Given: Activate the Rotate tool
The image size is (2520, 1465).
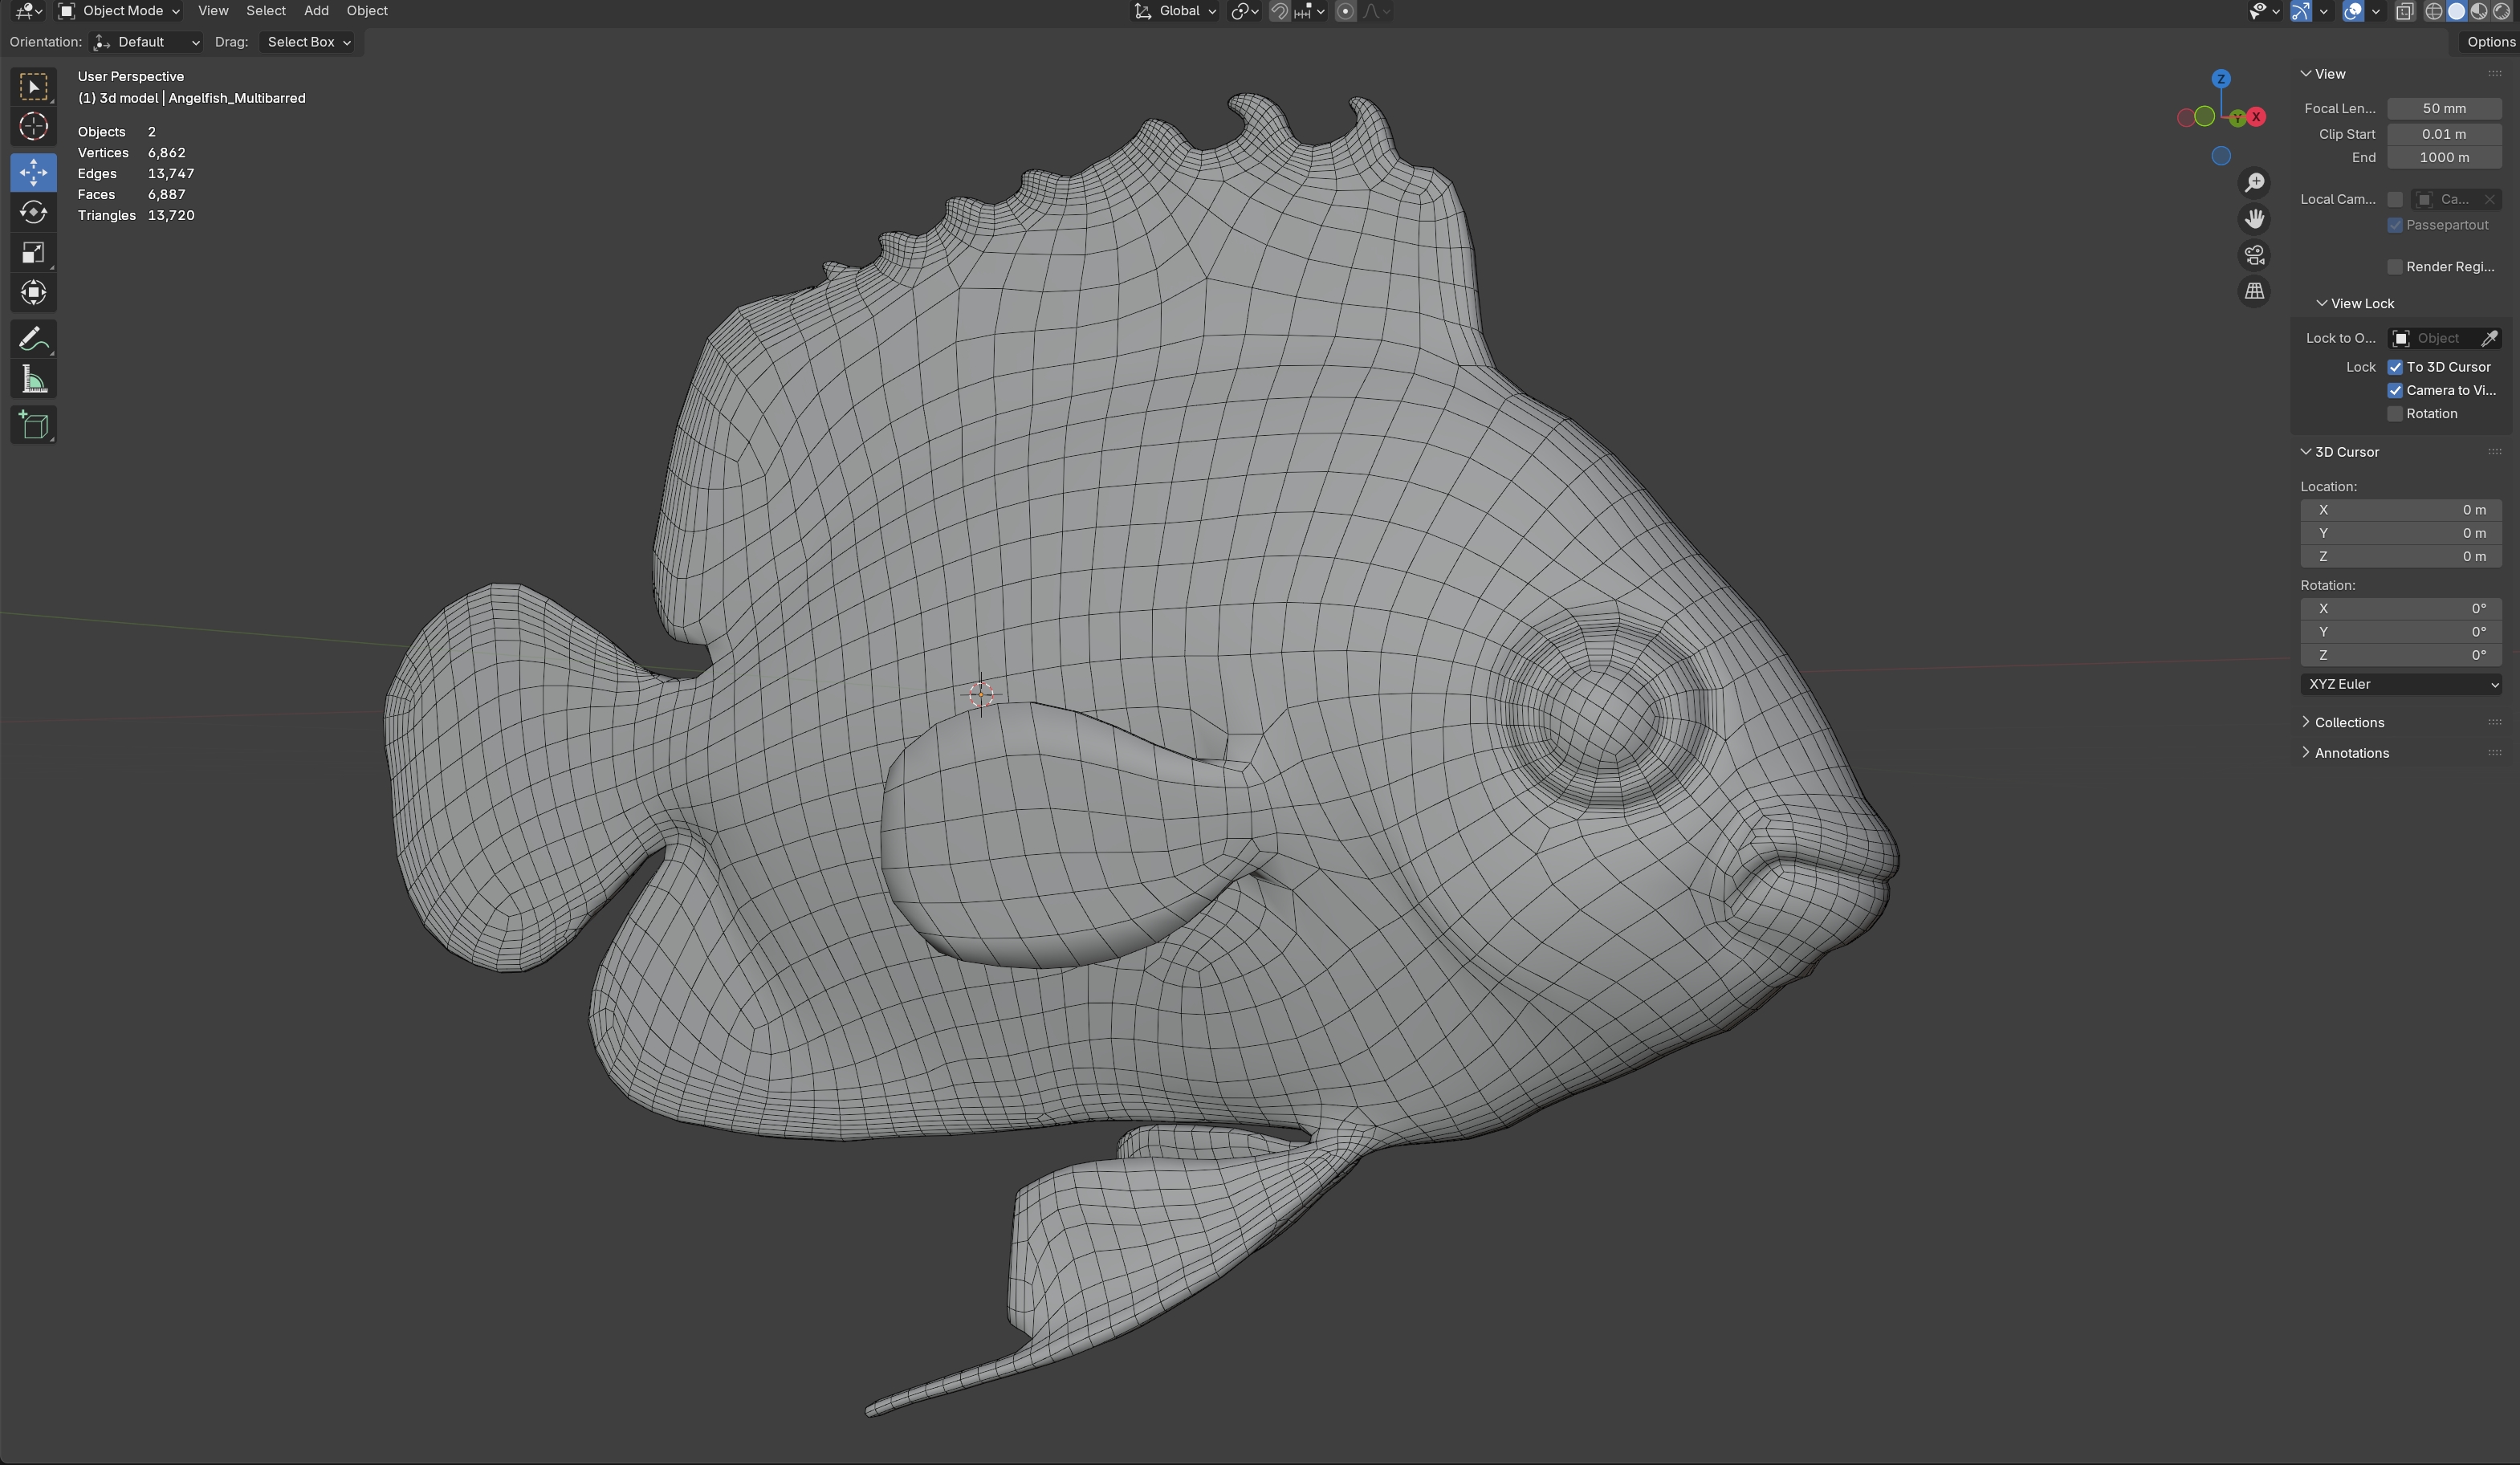Looking at the screenshot, I should pyautogui.click(x=33, y=212).
